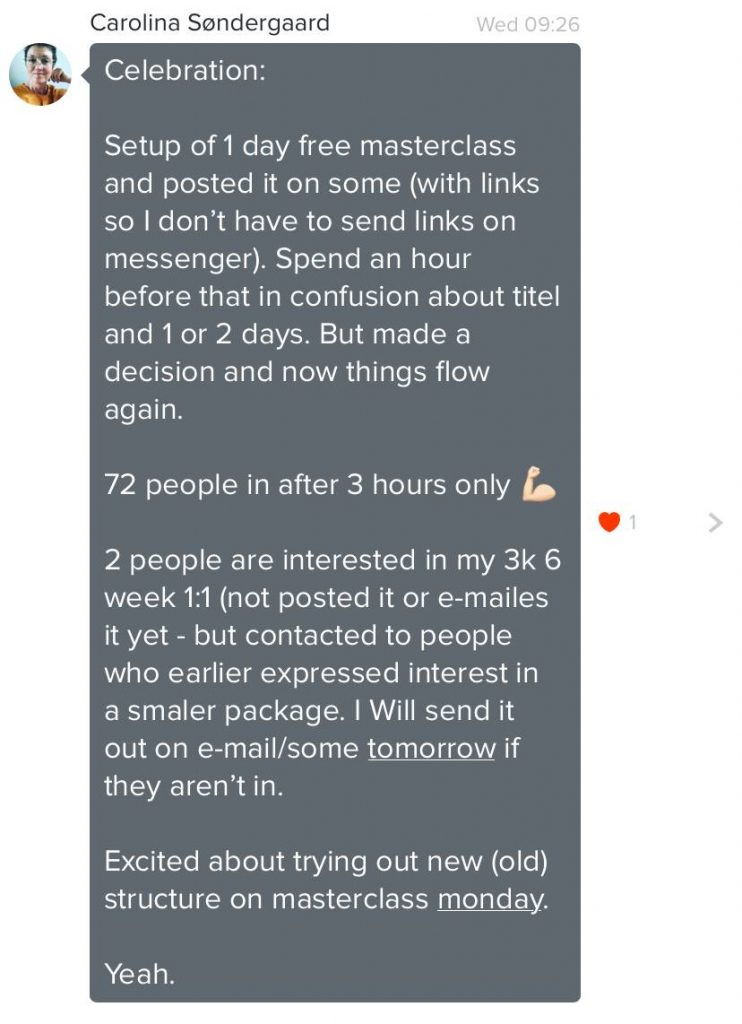Click the "they aren't in." line
Viewport: 742px width, 1024px height.
193,786
